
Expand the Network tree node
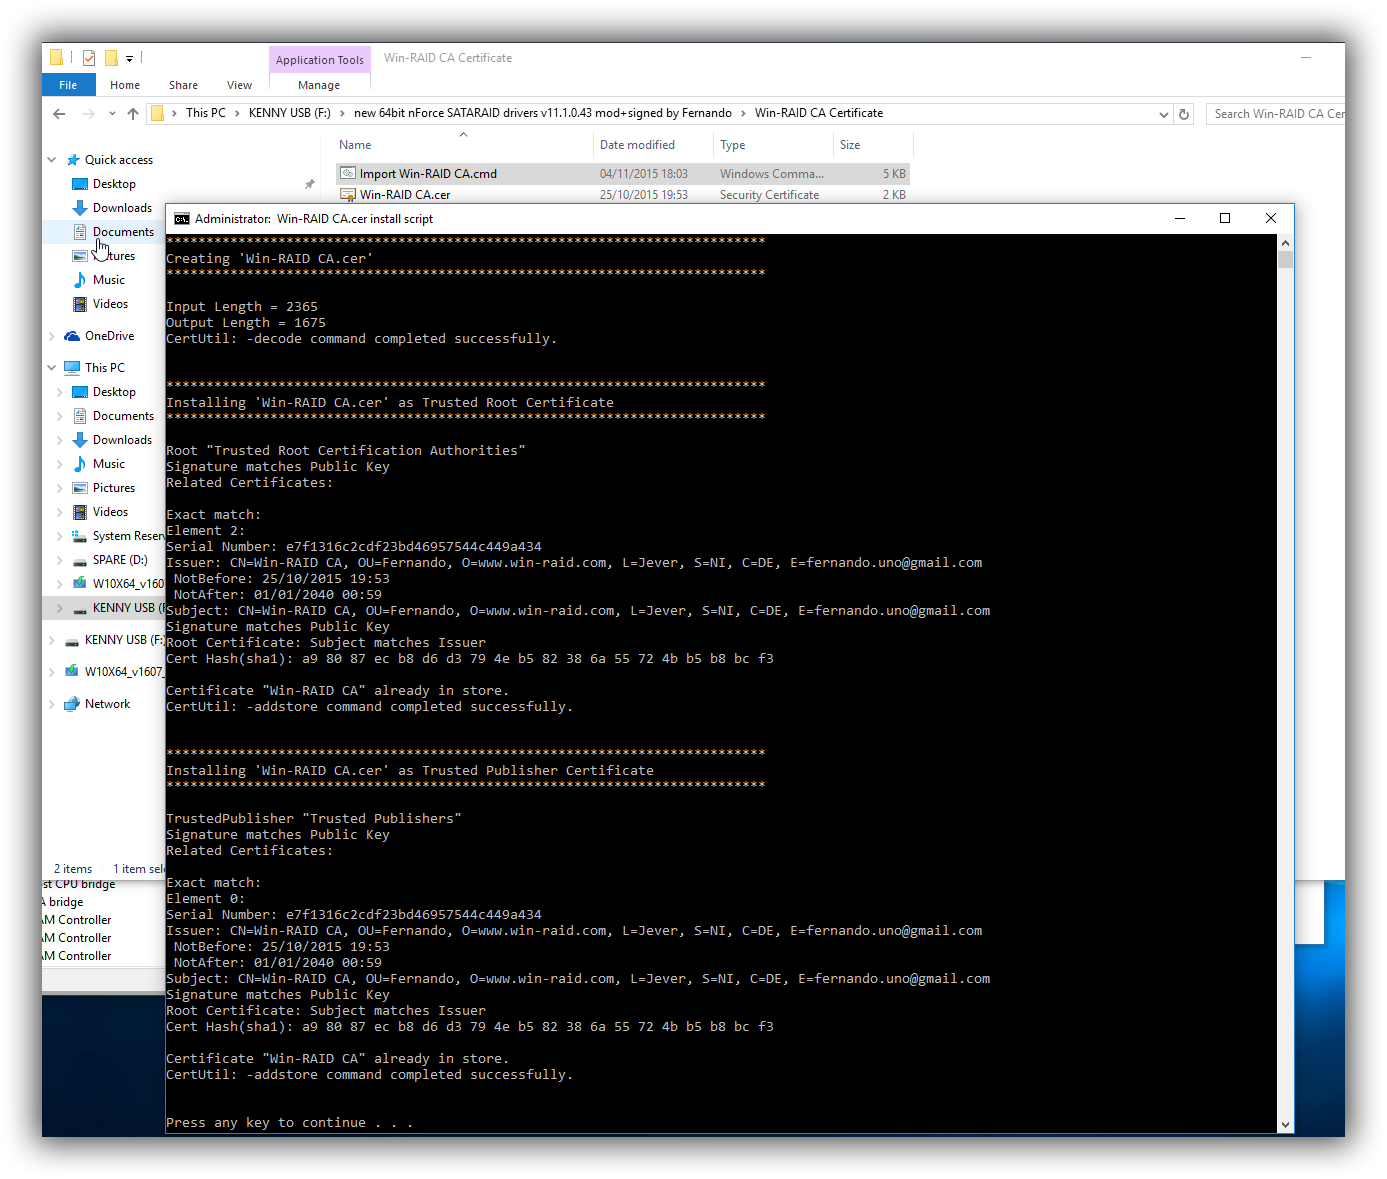click(x=52, y=704)
